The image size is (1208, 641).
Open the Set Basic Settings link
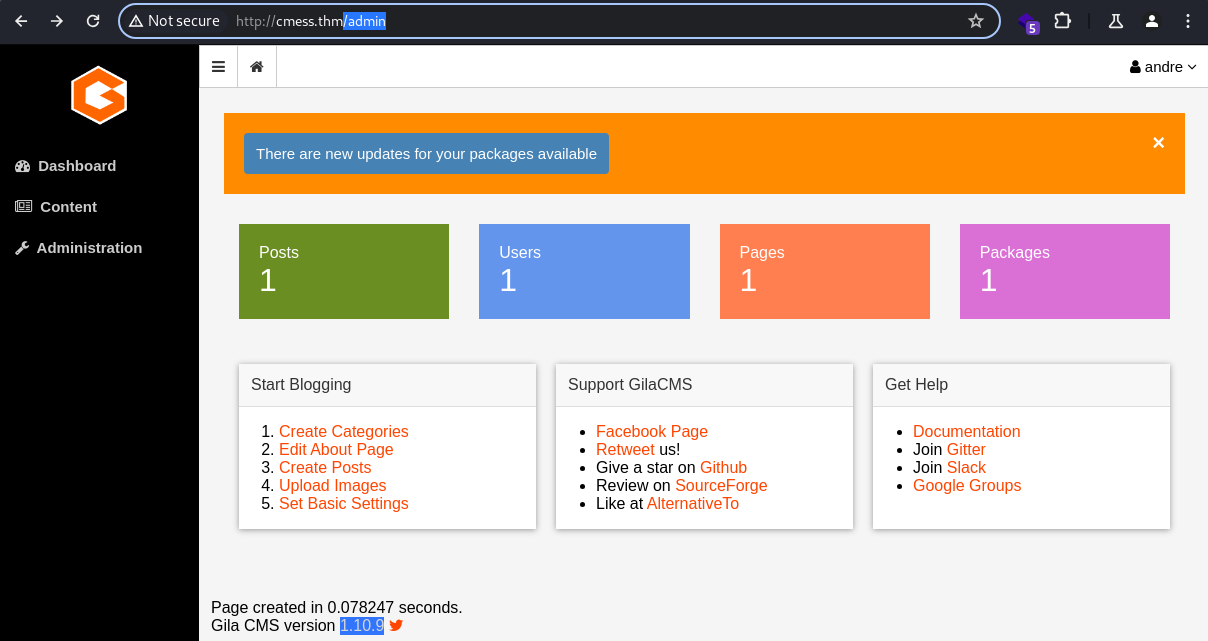344,504
